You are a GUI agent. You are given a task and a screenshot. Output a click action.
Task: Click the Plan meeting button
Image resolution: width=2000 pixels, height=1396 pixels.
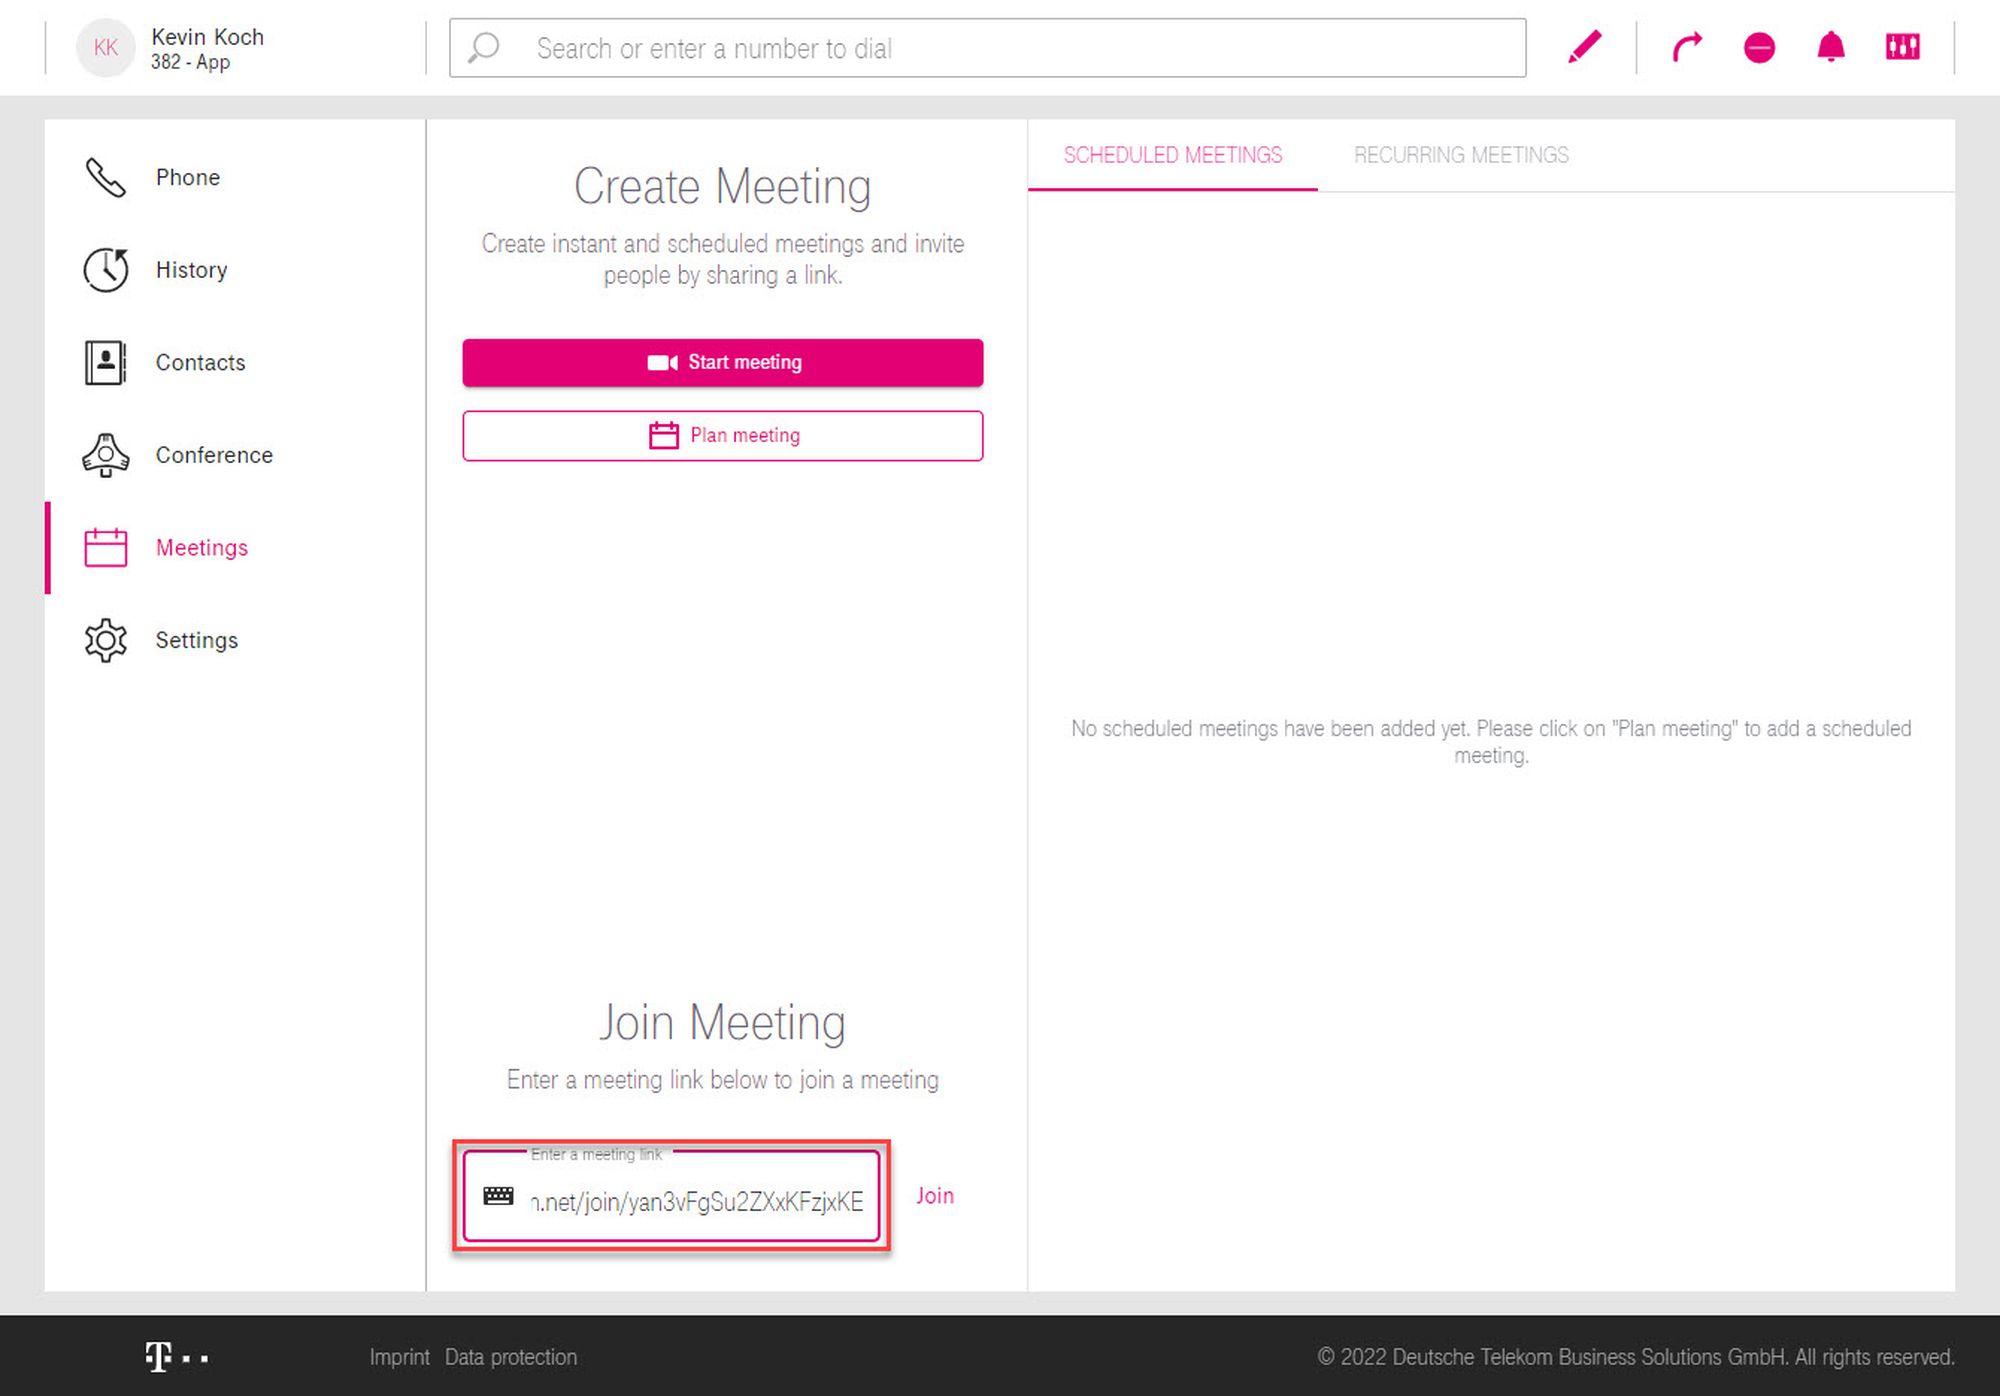tap(722, 436)
